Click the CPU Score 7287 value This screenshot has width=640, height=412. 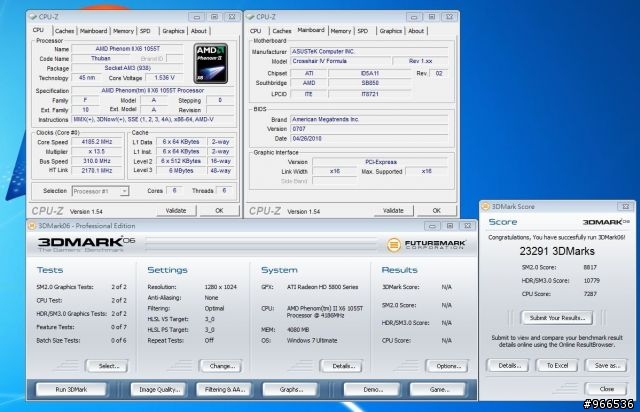pyautogui.click(x=590, y=294)
